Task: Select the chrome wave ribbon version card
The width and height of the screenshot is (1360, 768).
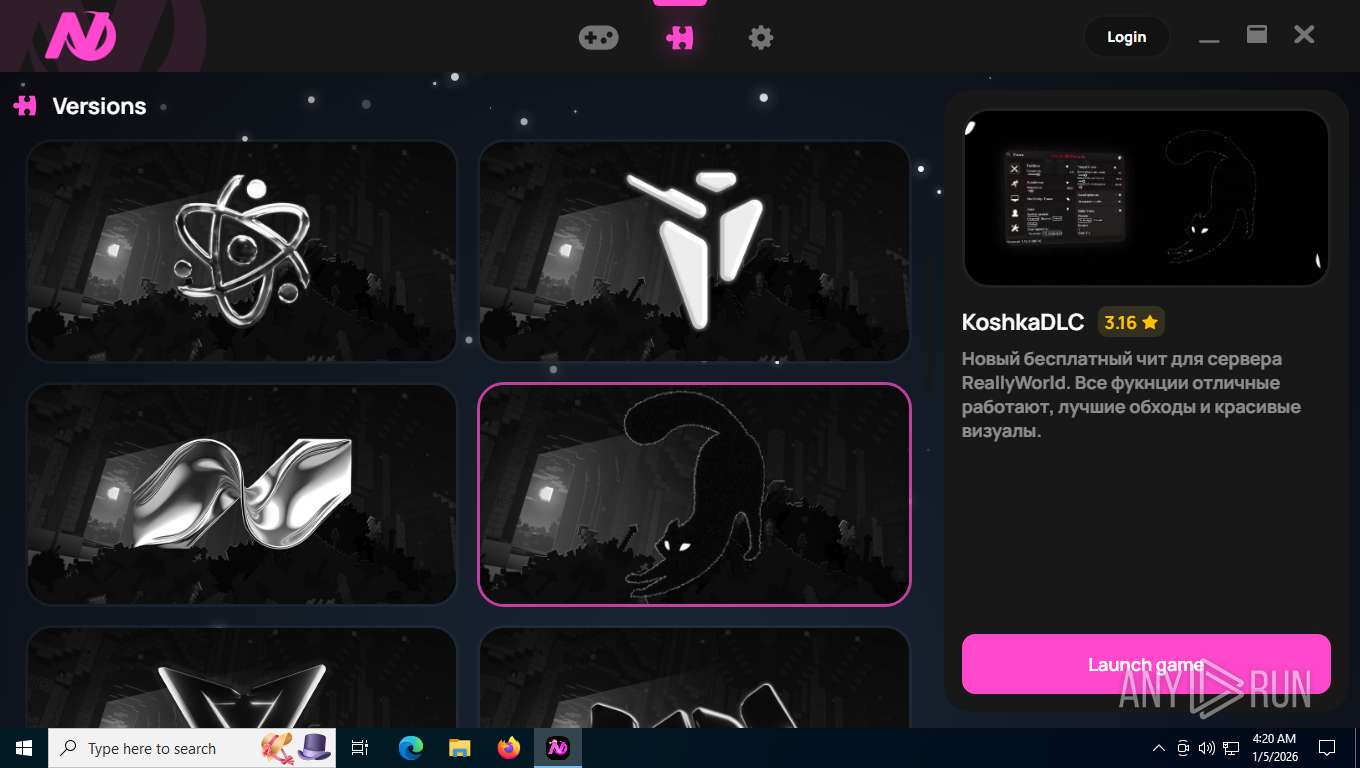Action: 242,494
